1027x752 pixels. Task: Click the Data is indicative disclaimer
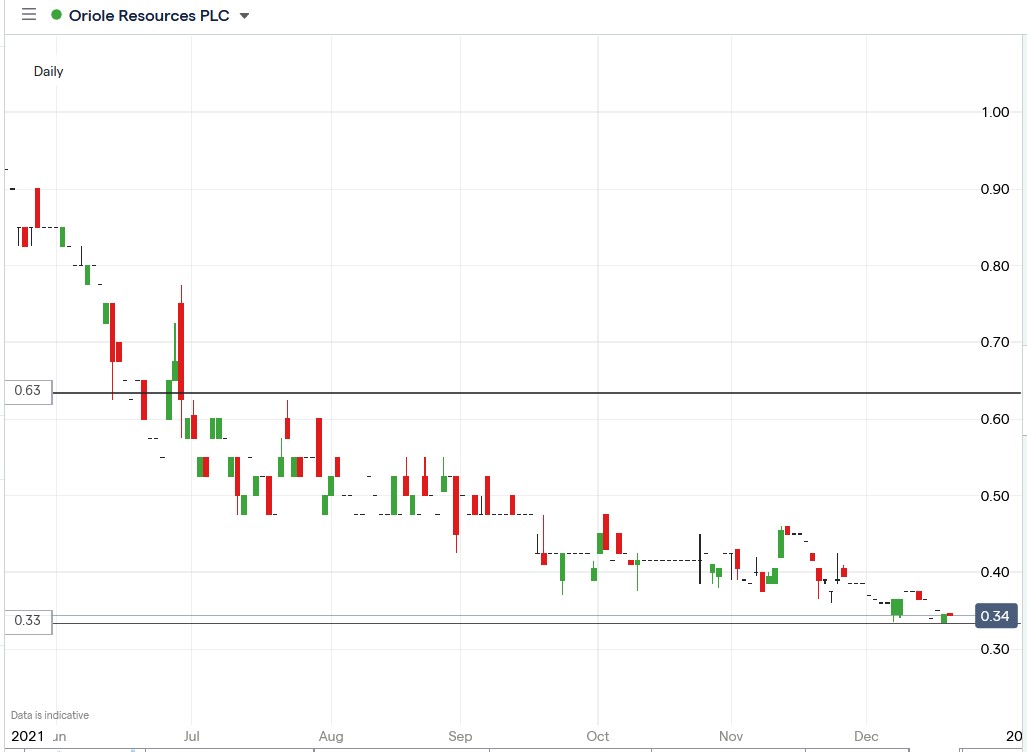[48, 714]
